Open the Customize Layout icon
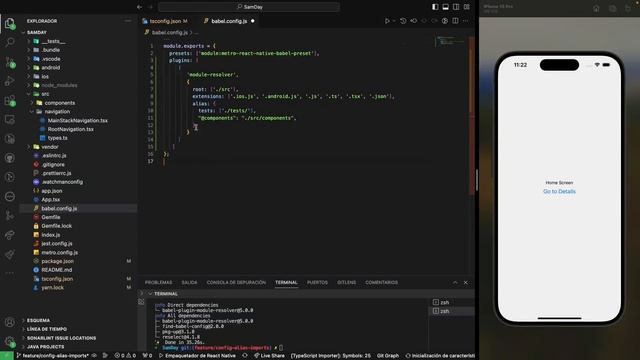The width and height of the screenshot is (640, 360). tap(467, 7)
